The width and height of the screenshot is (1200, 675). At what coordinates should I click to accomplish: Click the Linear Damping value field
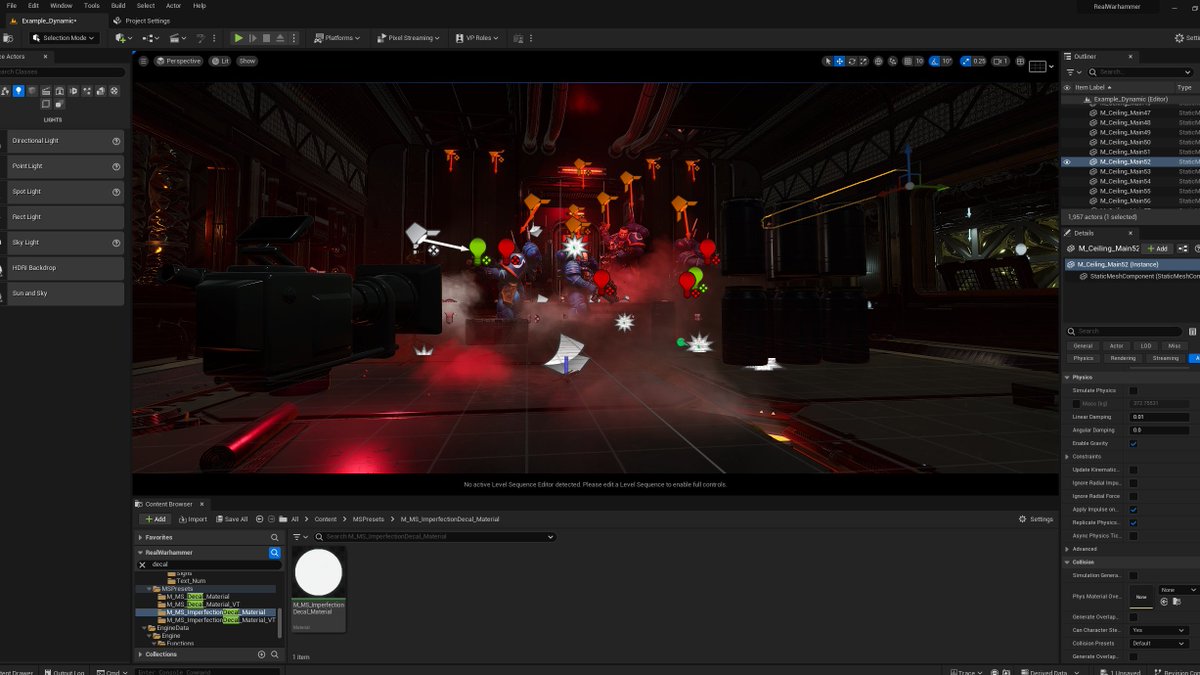click(1159, 417)
